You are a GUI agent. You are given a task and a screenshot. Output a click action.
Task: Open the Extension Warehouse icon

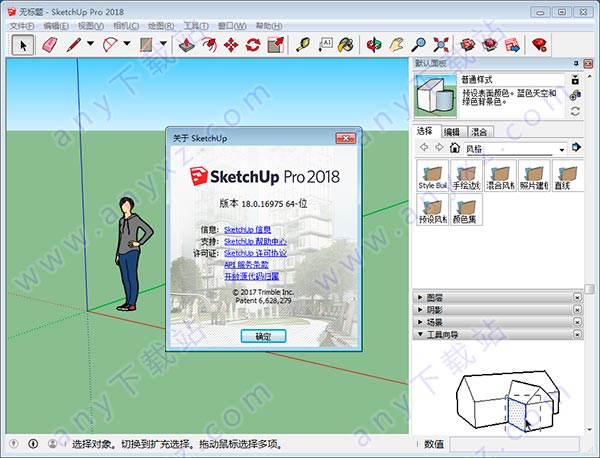[x=489, y=45]
